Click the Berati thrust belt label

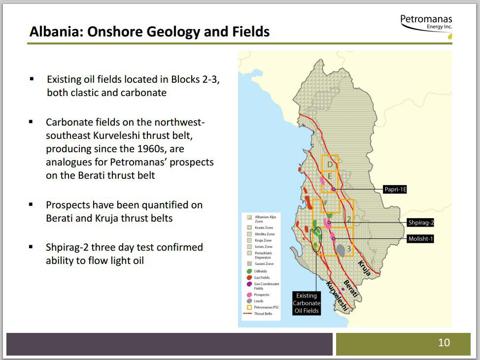tap(351, 289)
